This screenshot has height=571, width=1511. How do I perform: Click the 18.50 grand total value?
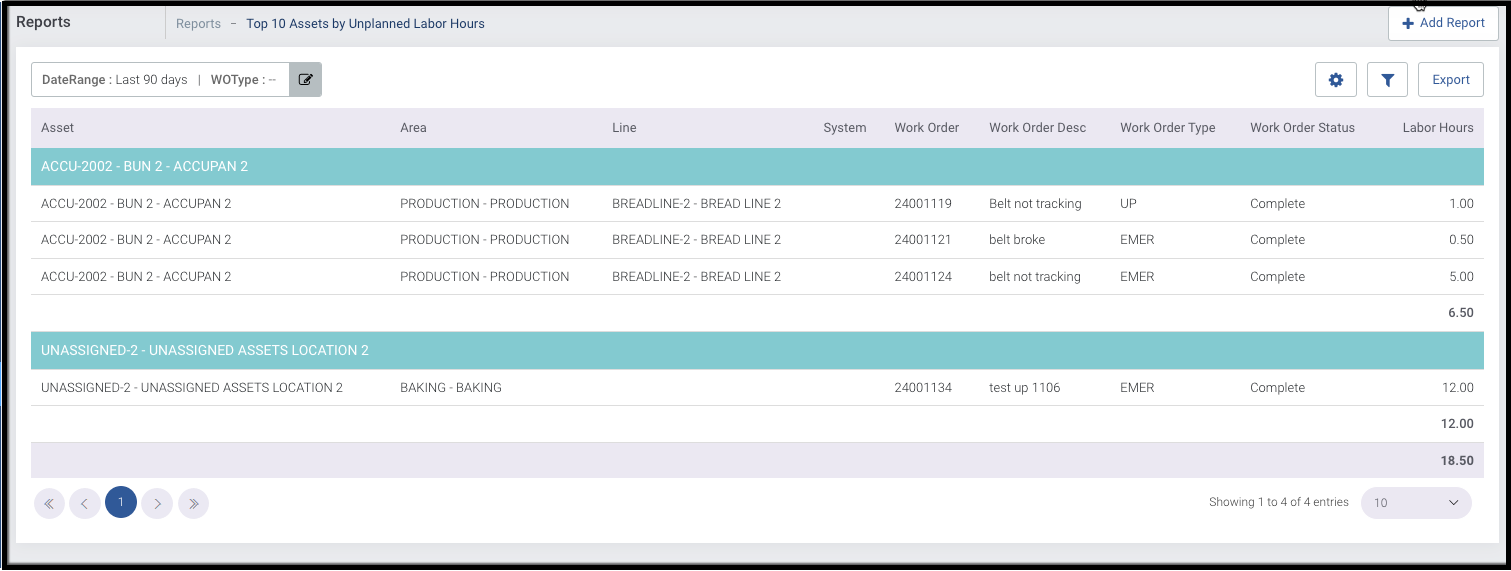pos(1458,461)
